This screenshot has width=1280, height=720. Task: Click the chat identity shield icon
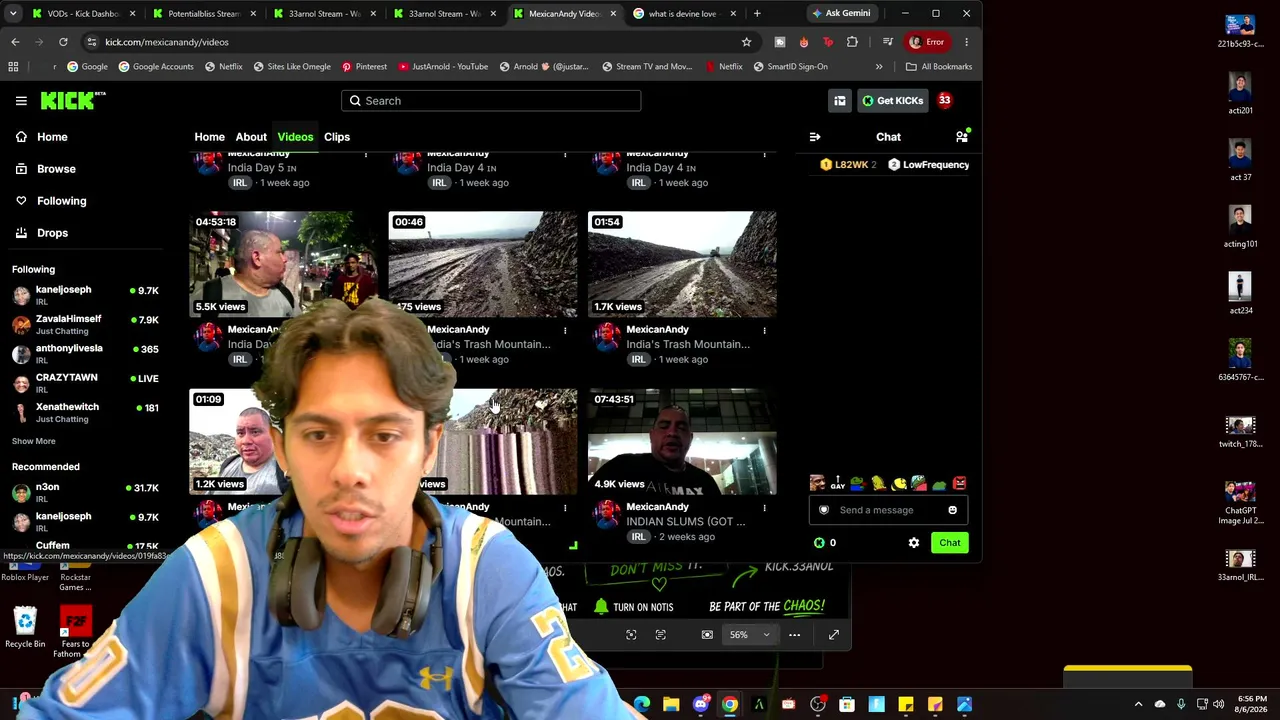point(824,510)
